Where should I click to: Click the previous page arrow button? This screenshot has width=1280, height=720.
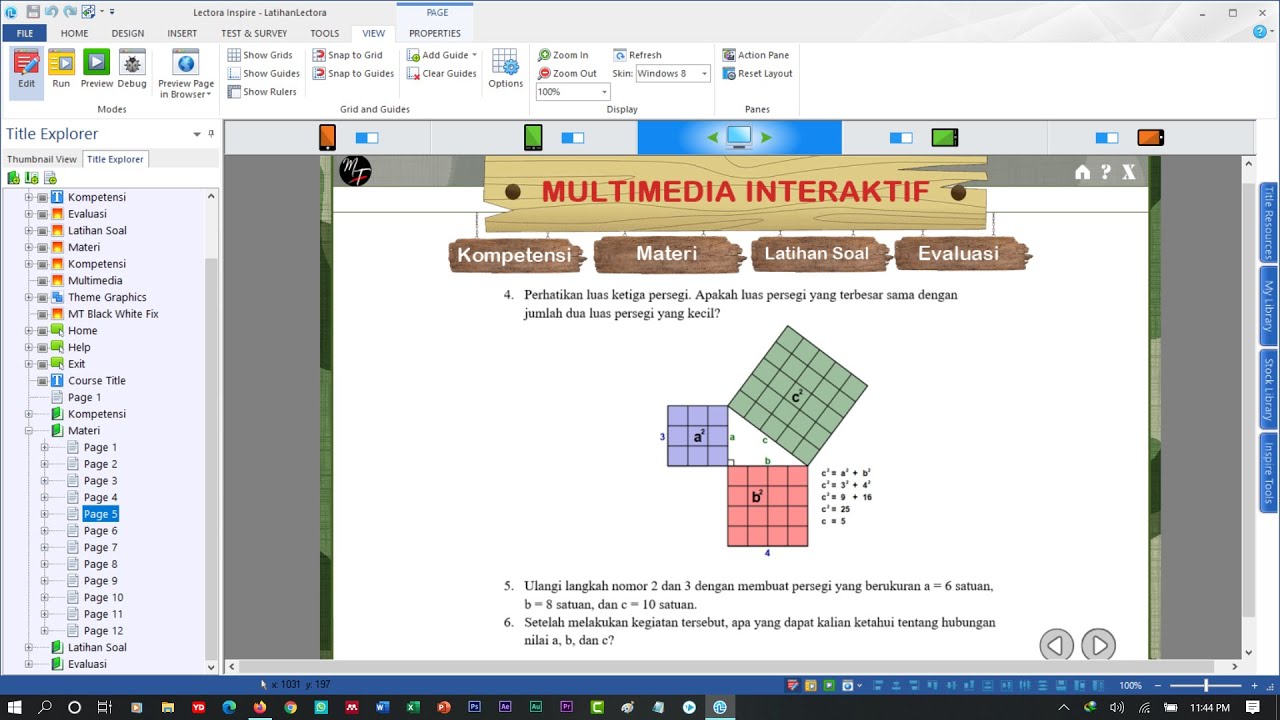tap(1056, 645)
